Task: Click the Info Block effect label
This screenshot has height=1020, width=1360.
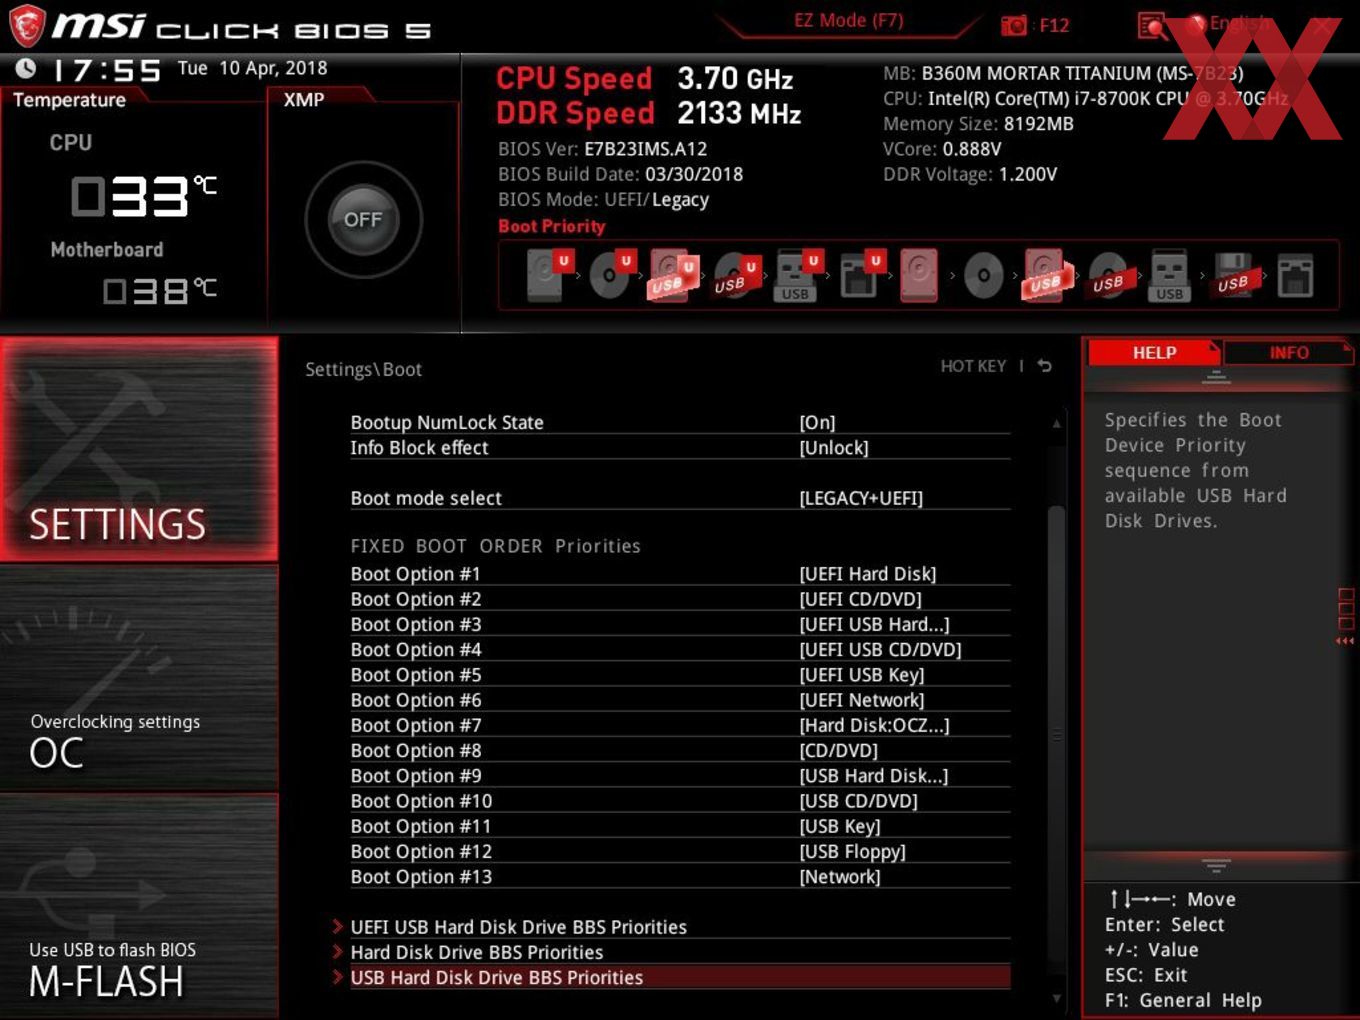Action: click(x=419, y=448)
